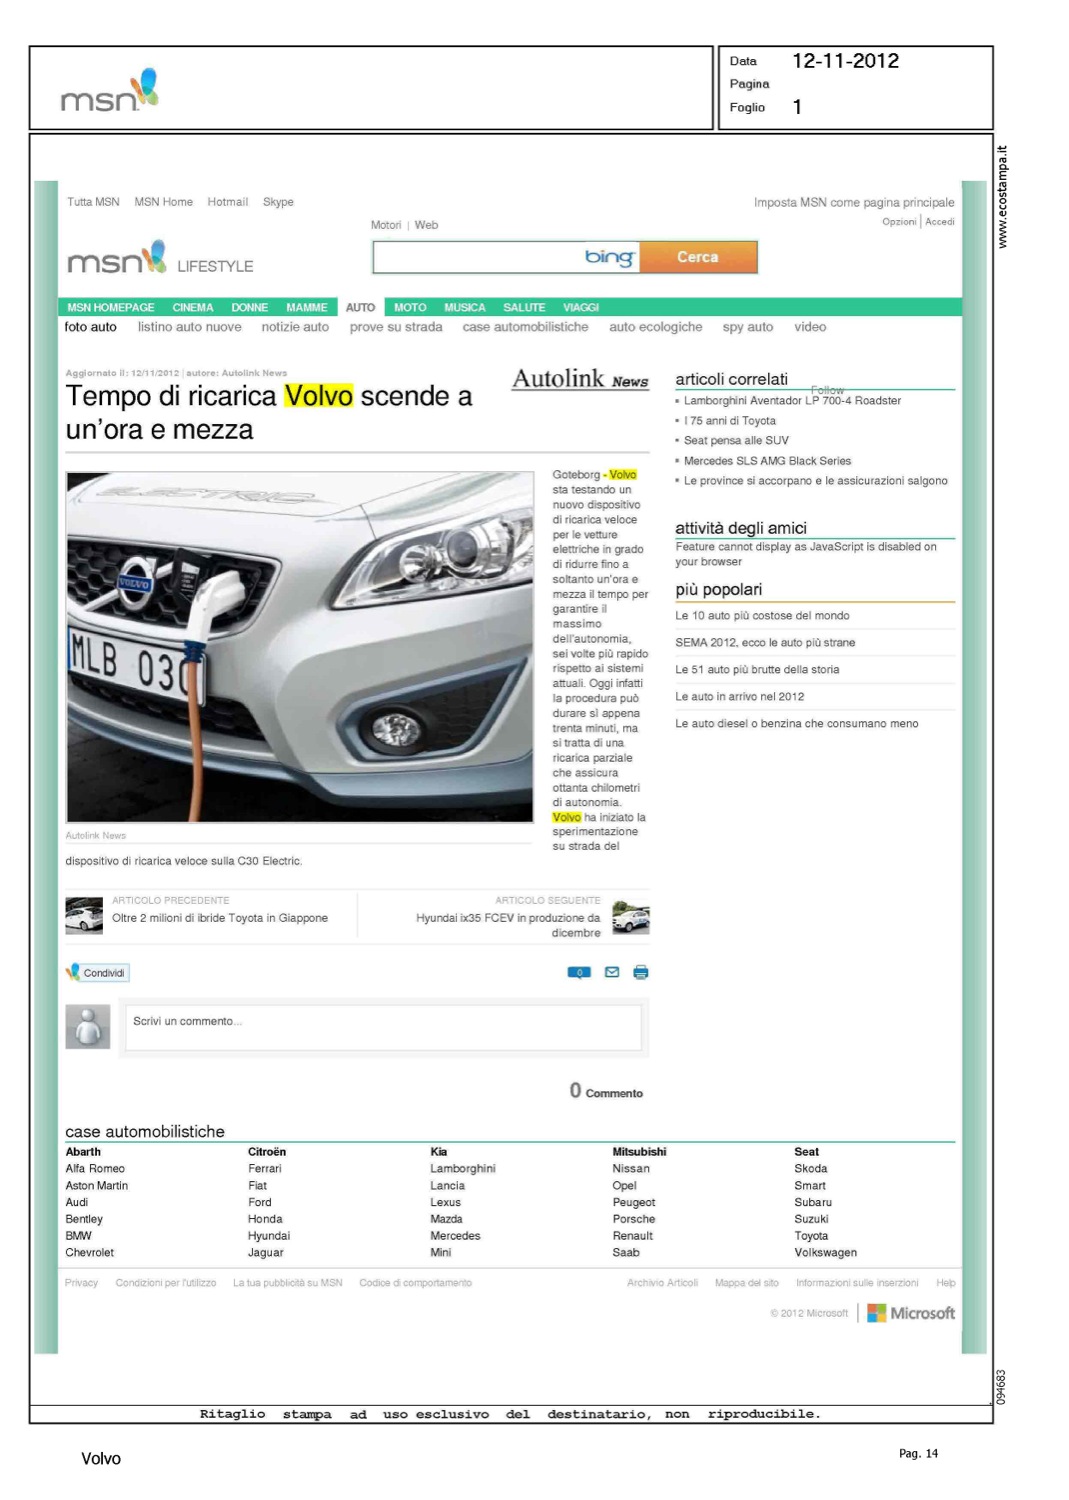Screen dimensions: 1069x1500
Task: Go to 'prove su strada' submenu item
Action: 396,327
